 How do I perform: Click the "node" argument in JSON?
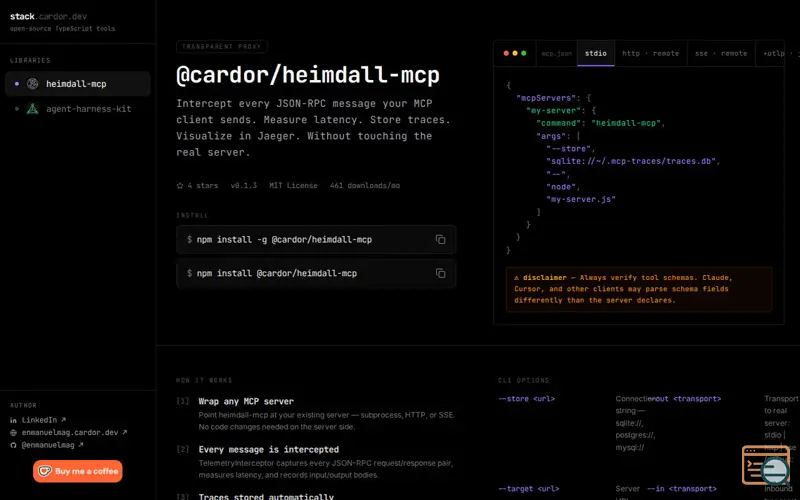(563, 187)
